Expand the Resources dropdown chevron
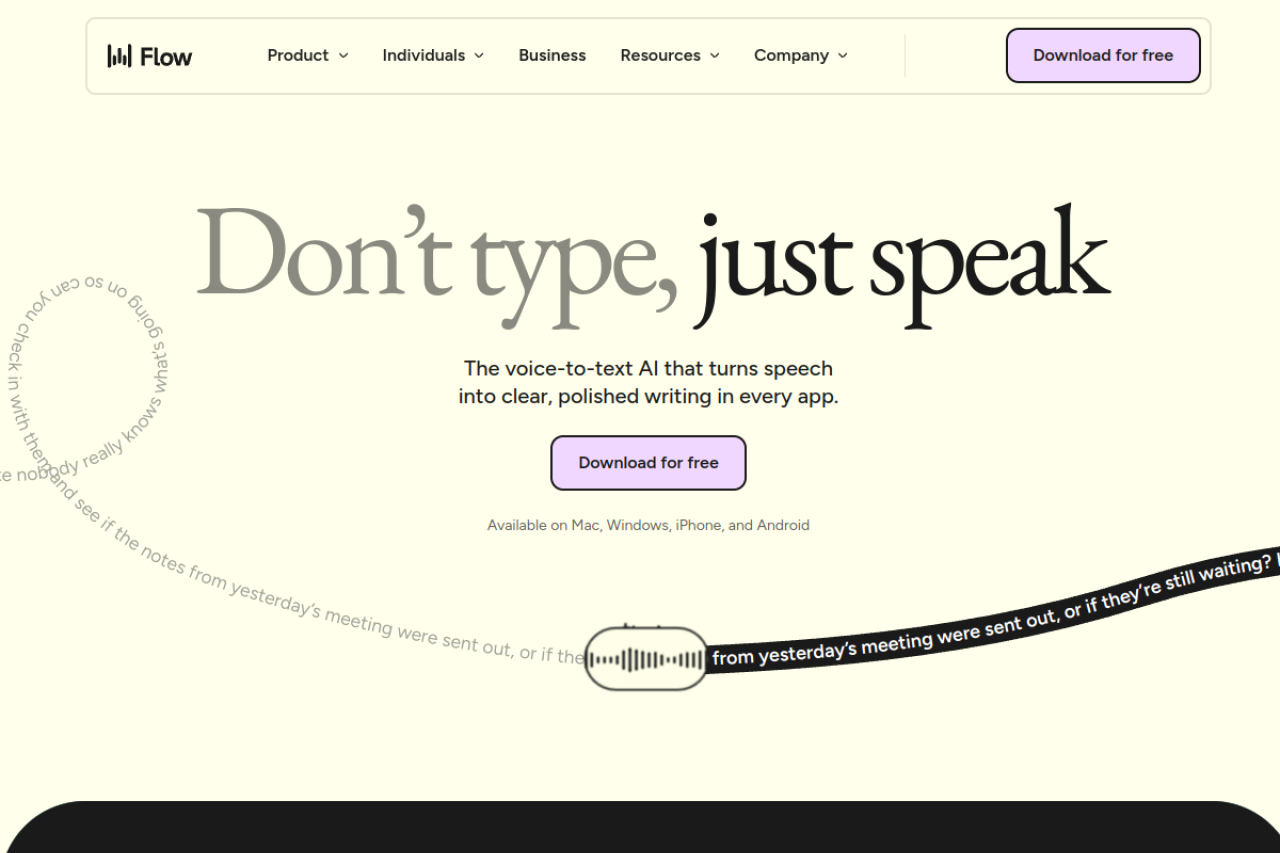Image resolution: width=1280 pixels, height=853 pixels. 714,56
